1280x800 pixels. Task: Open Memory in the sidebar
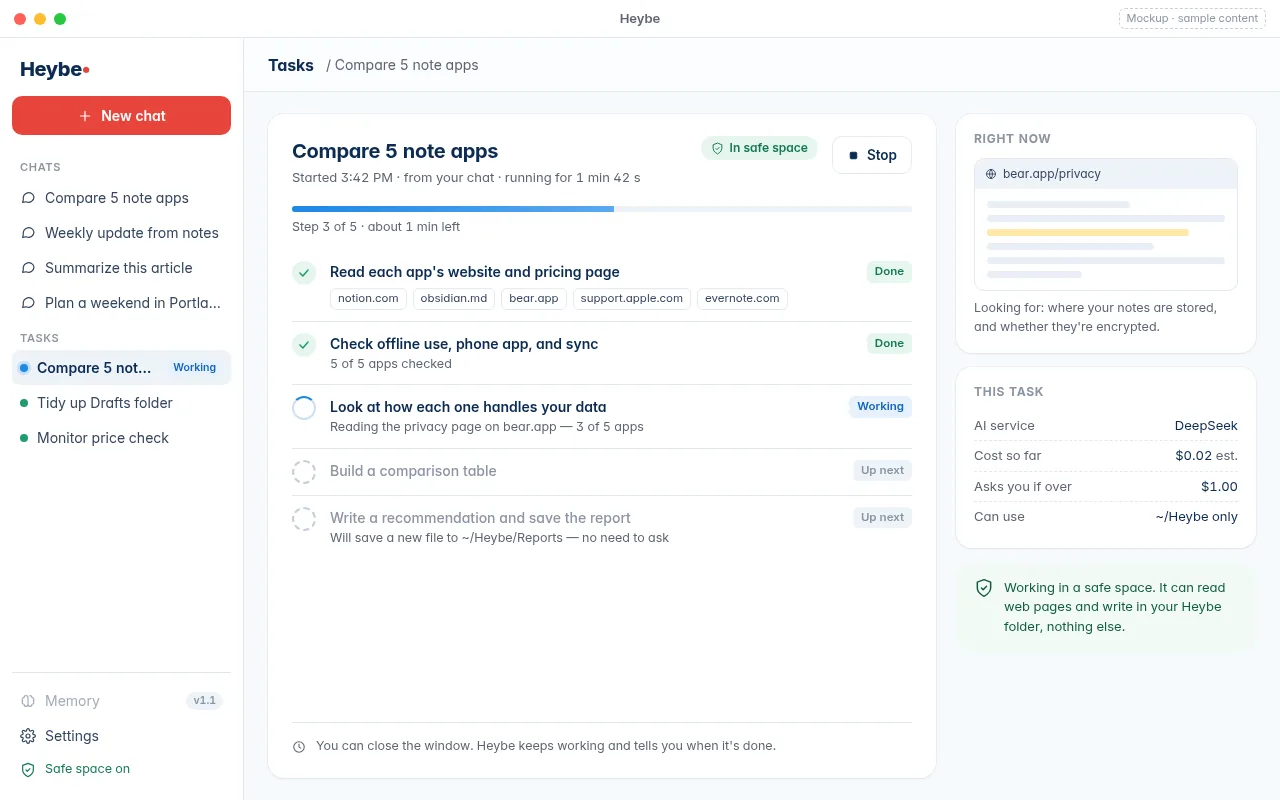click(121, 701)
